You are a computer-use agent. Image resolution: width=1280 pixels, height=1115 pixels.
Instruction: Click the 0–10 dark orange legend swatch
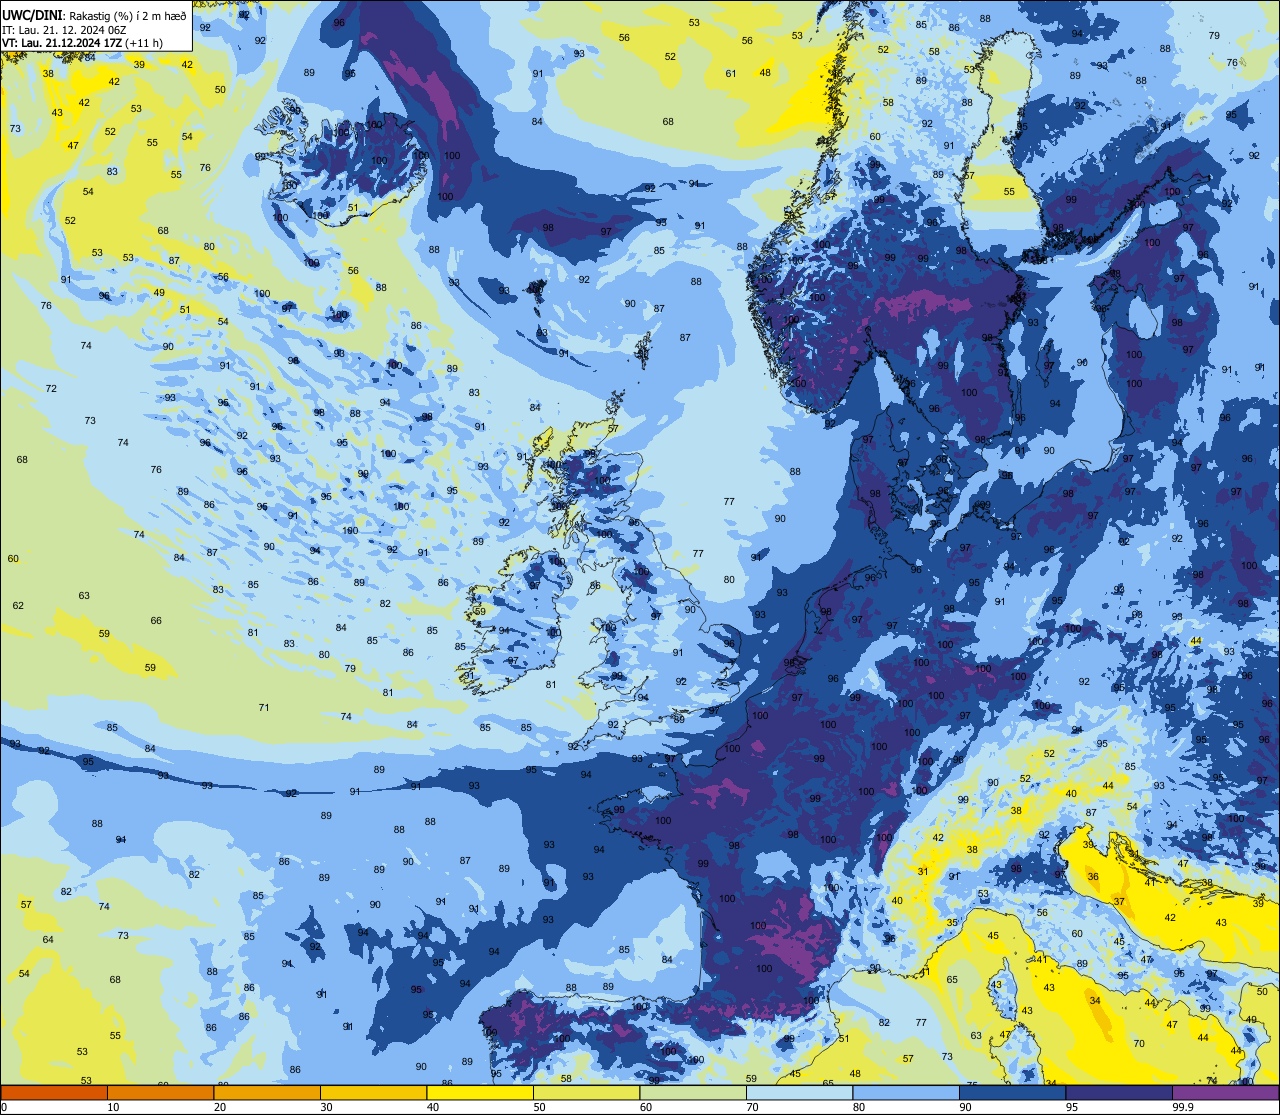[x=54, y=1092]
